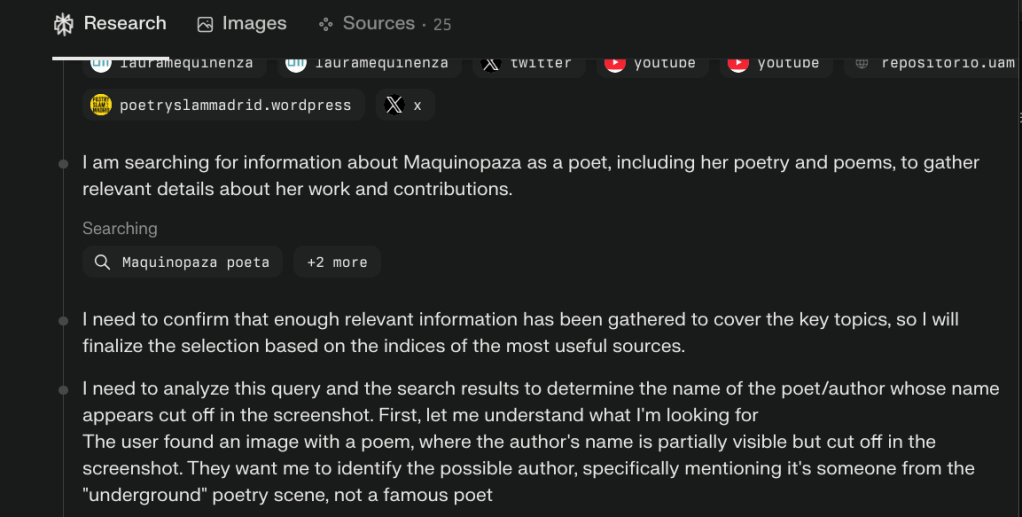Expand the "+2 more" searches

tap(337, 262)
